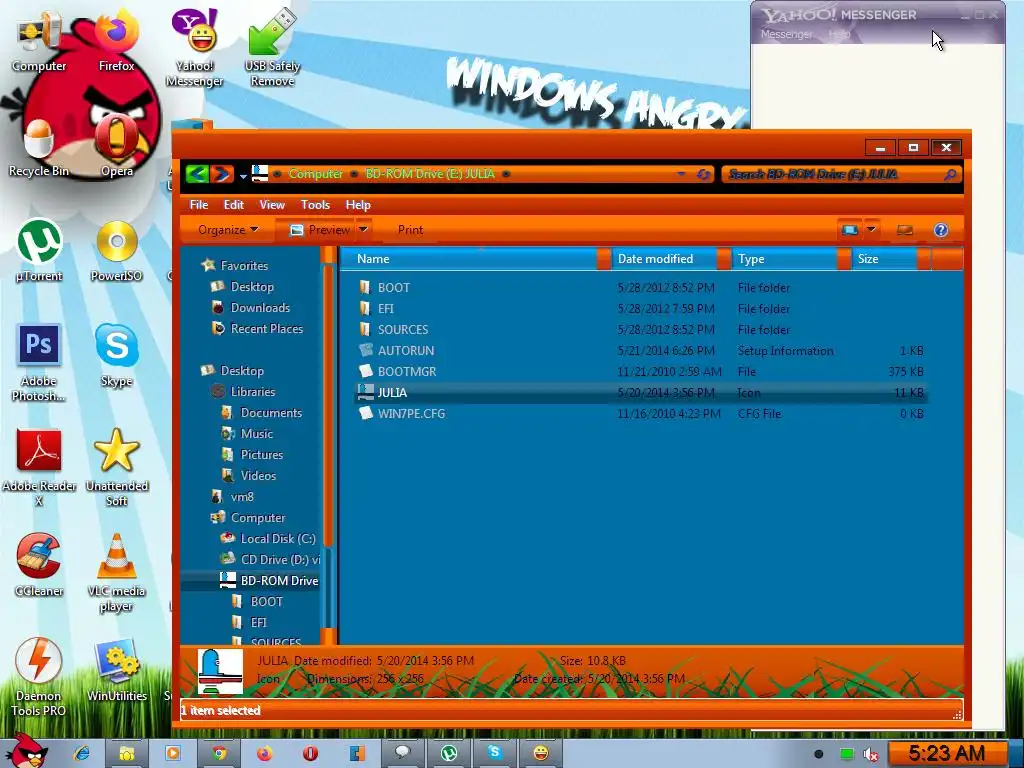Open the Unattended Soft folder icon

(x=116, y=468)
